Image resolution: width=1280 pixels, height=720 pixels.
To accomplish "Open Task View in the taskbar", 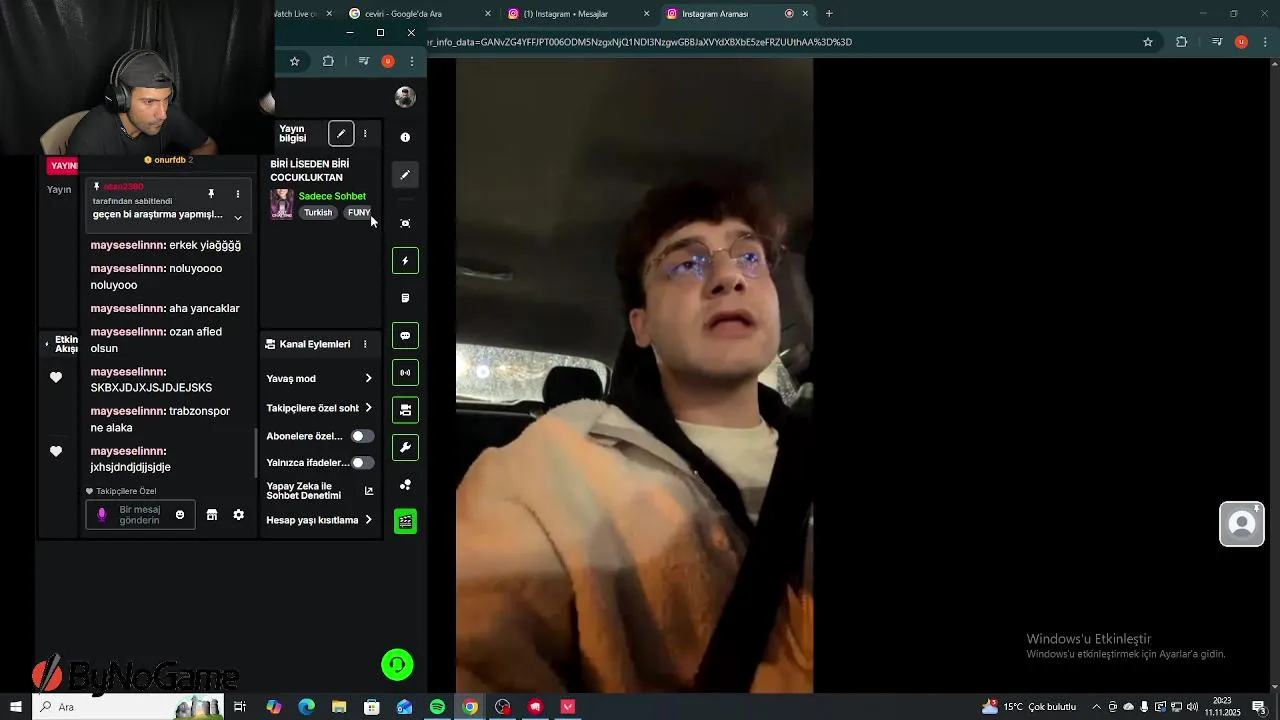I will pyautogui.click(x=240, y=707).
